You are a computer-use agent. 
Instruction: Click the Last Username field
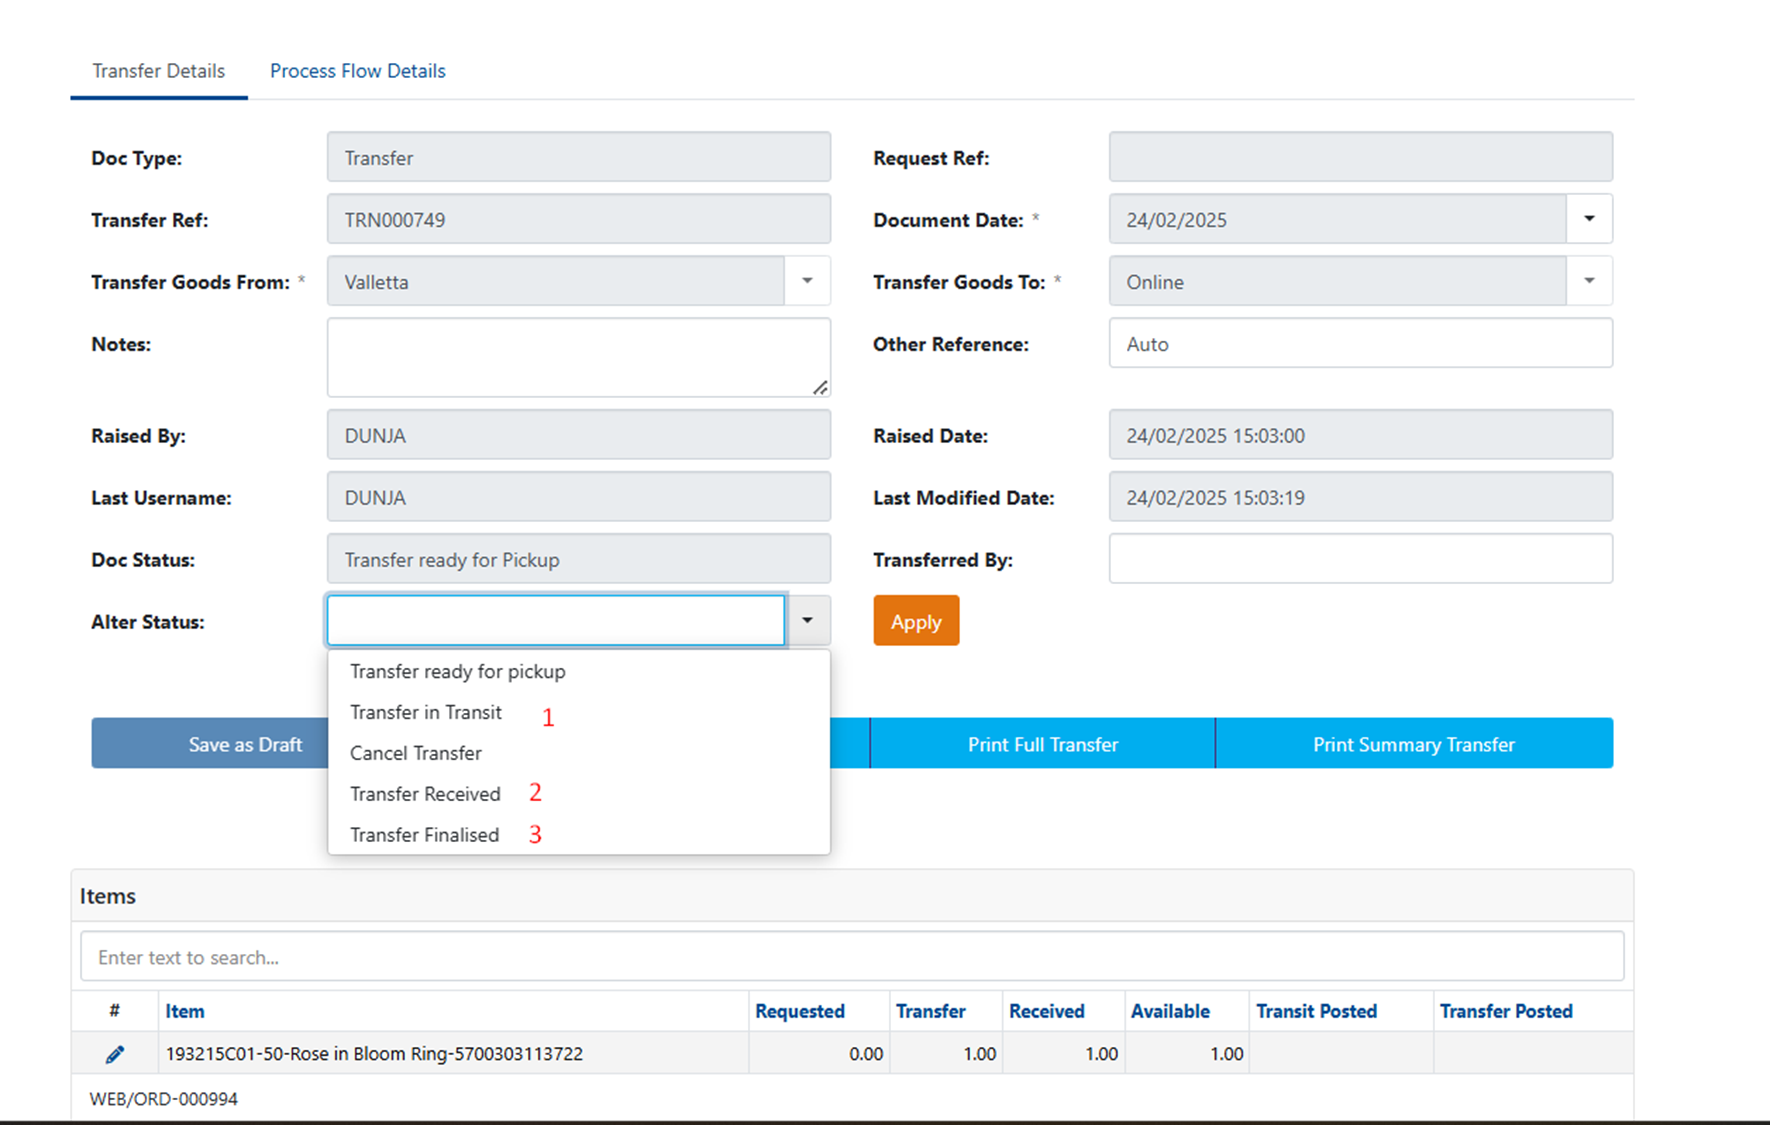click(579, 497)
